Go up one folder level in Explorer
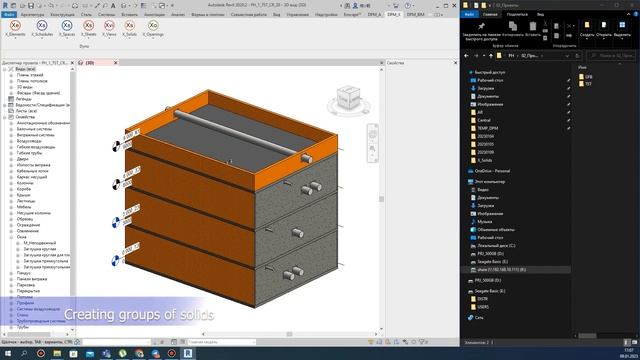The image size is (640, 360). (491, 56)
